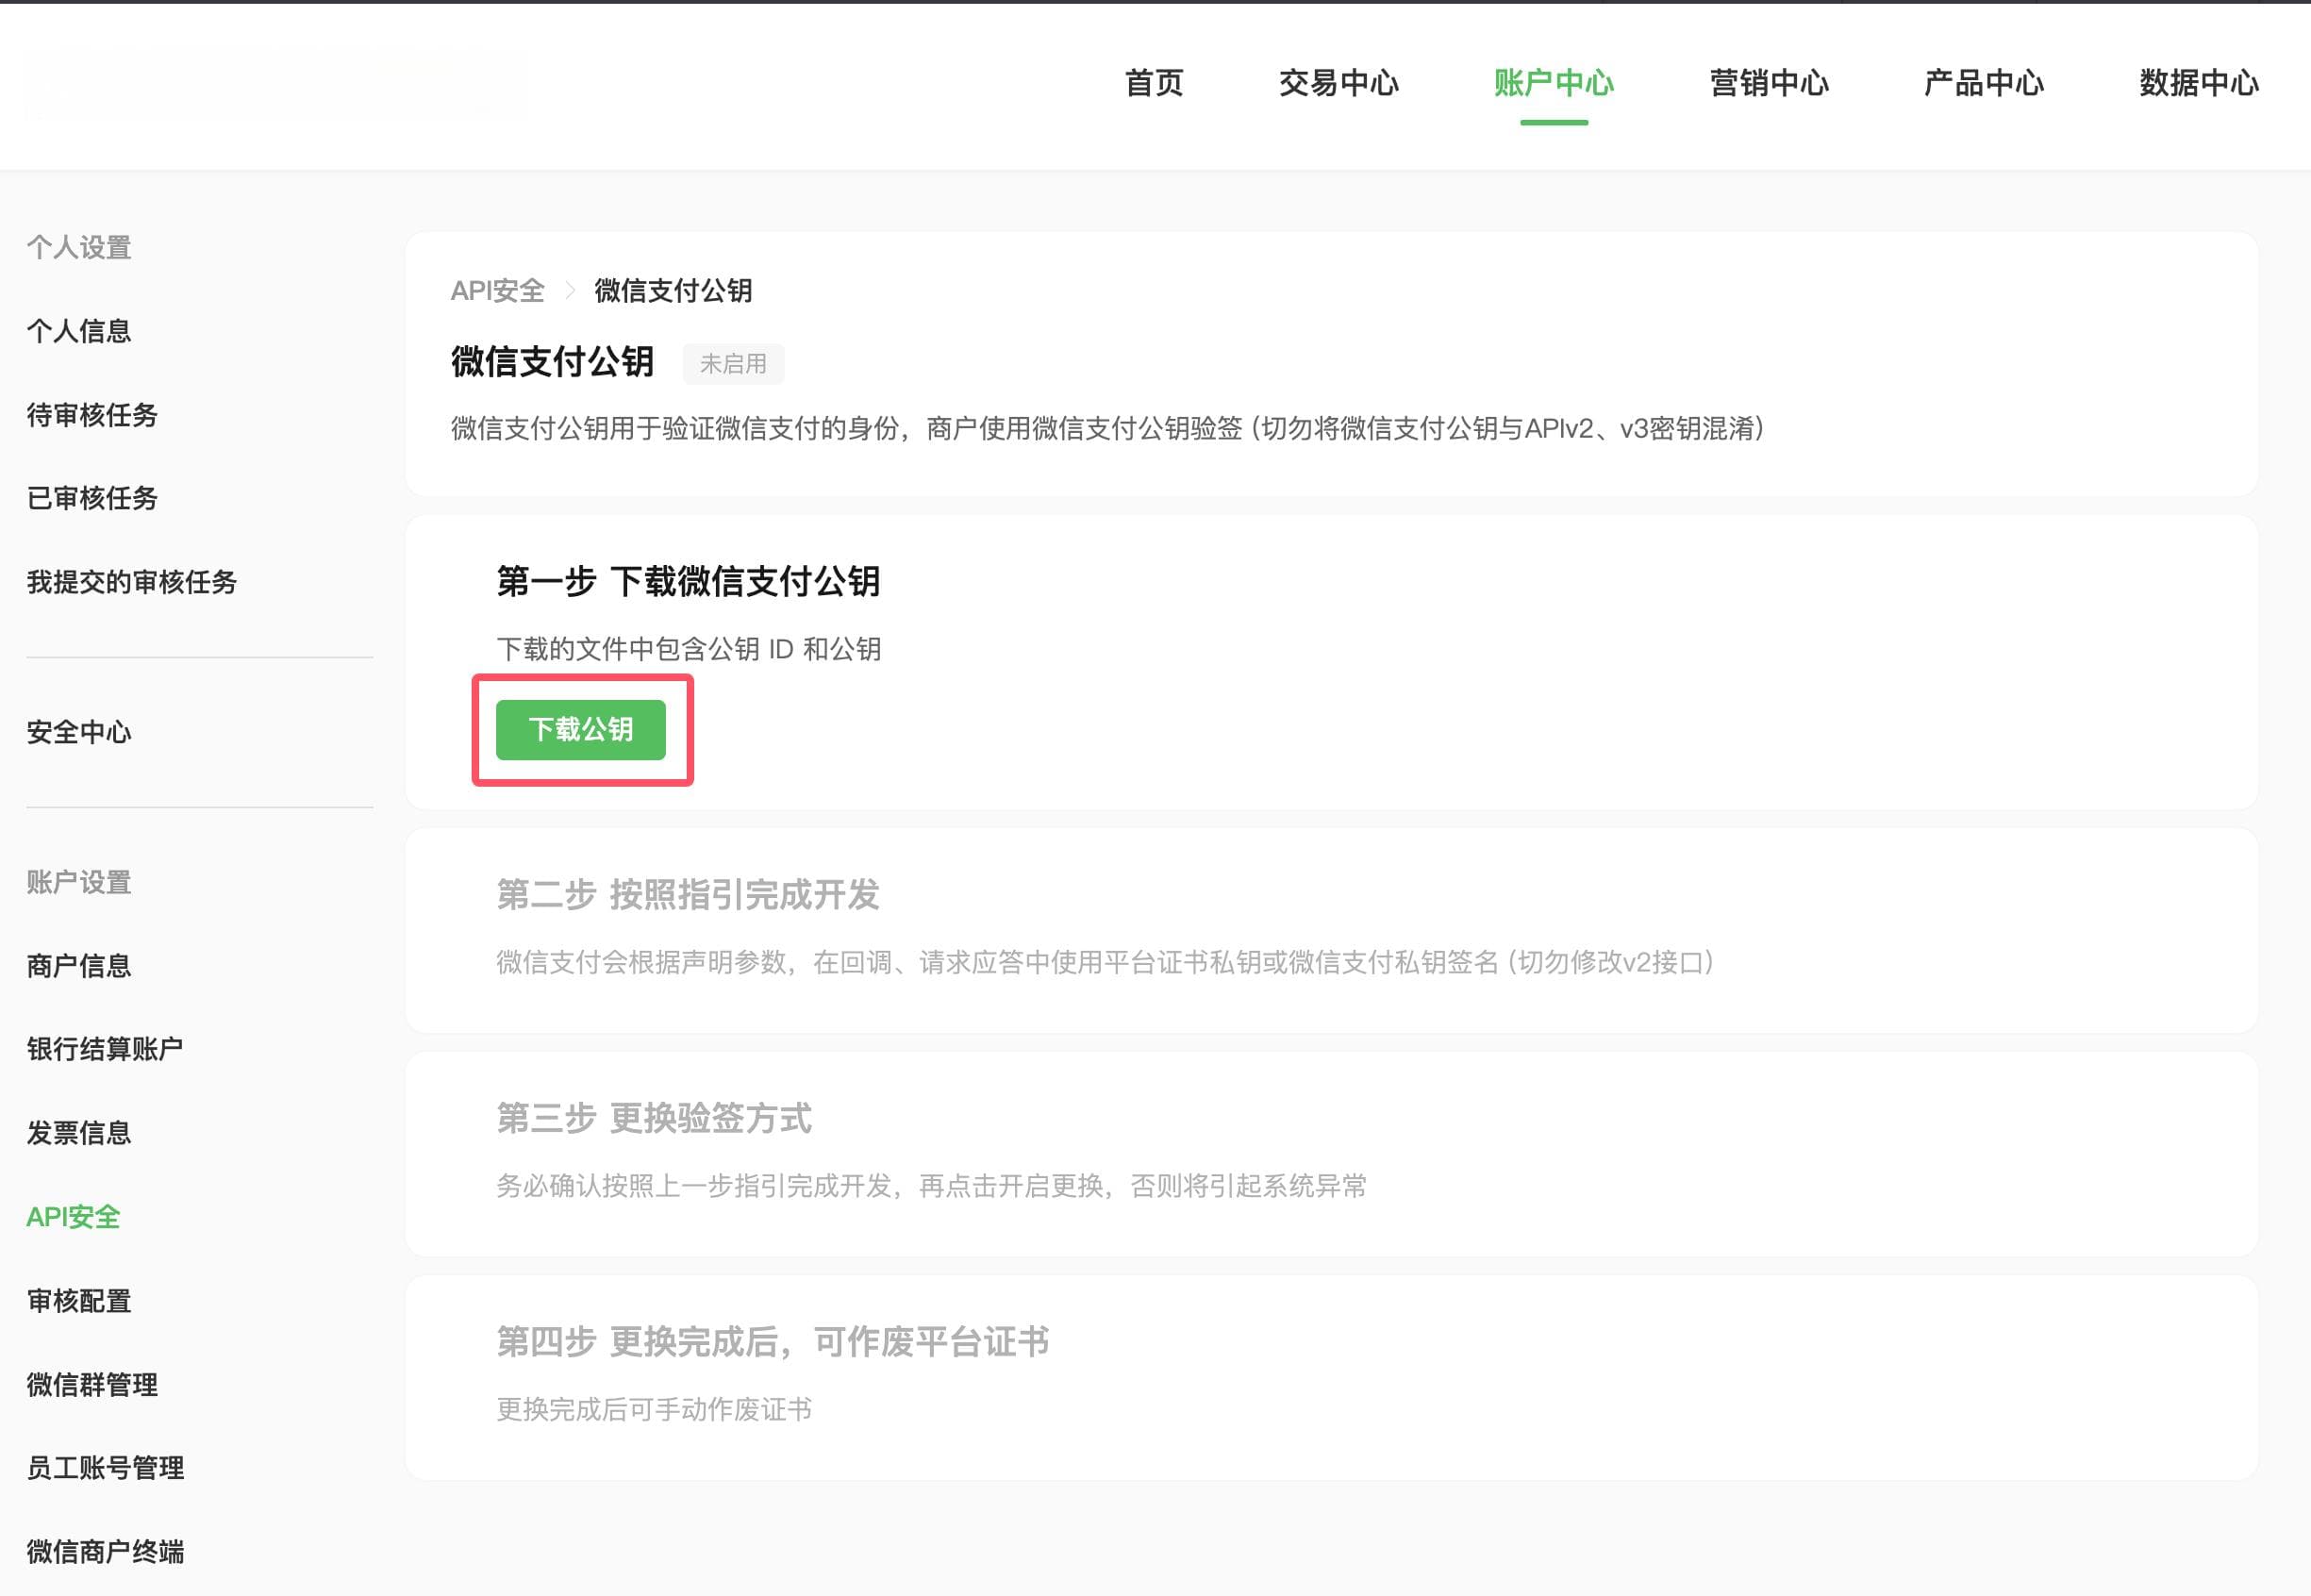Go to 营销中心 tab
The image size is (2311, 1596).
coord(1769,83)
